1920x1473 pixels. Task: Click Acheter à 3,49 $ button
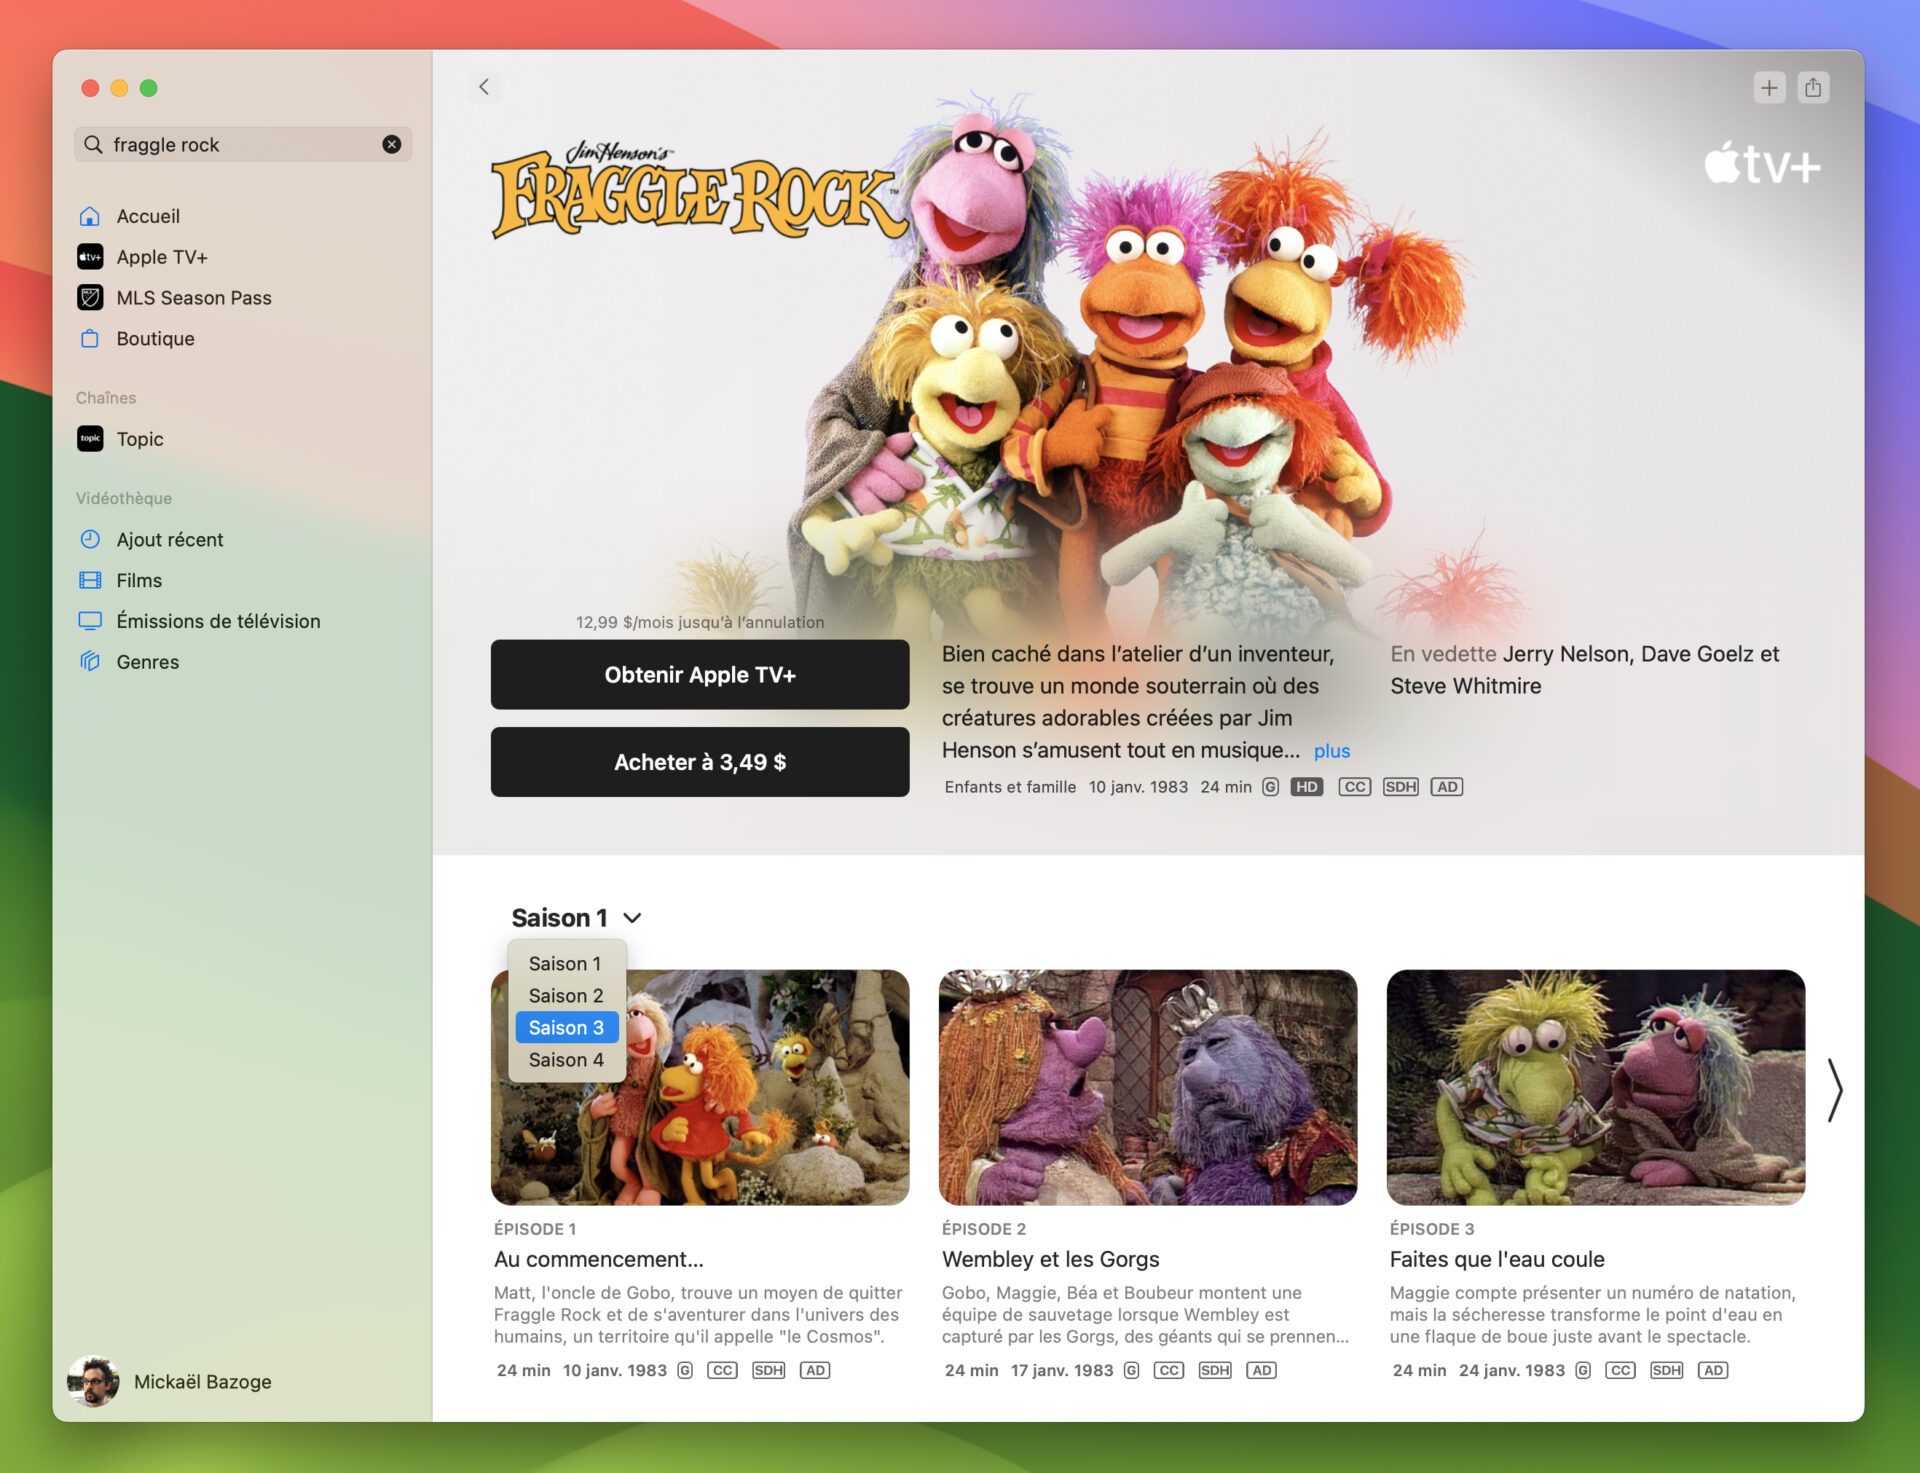tap(699, 761)
